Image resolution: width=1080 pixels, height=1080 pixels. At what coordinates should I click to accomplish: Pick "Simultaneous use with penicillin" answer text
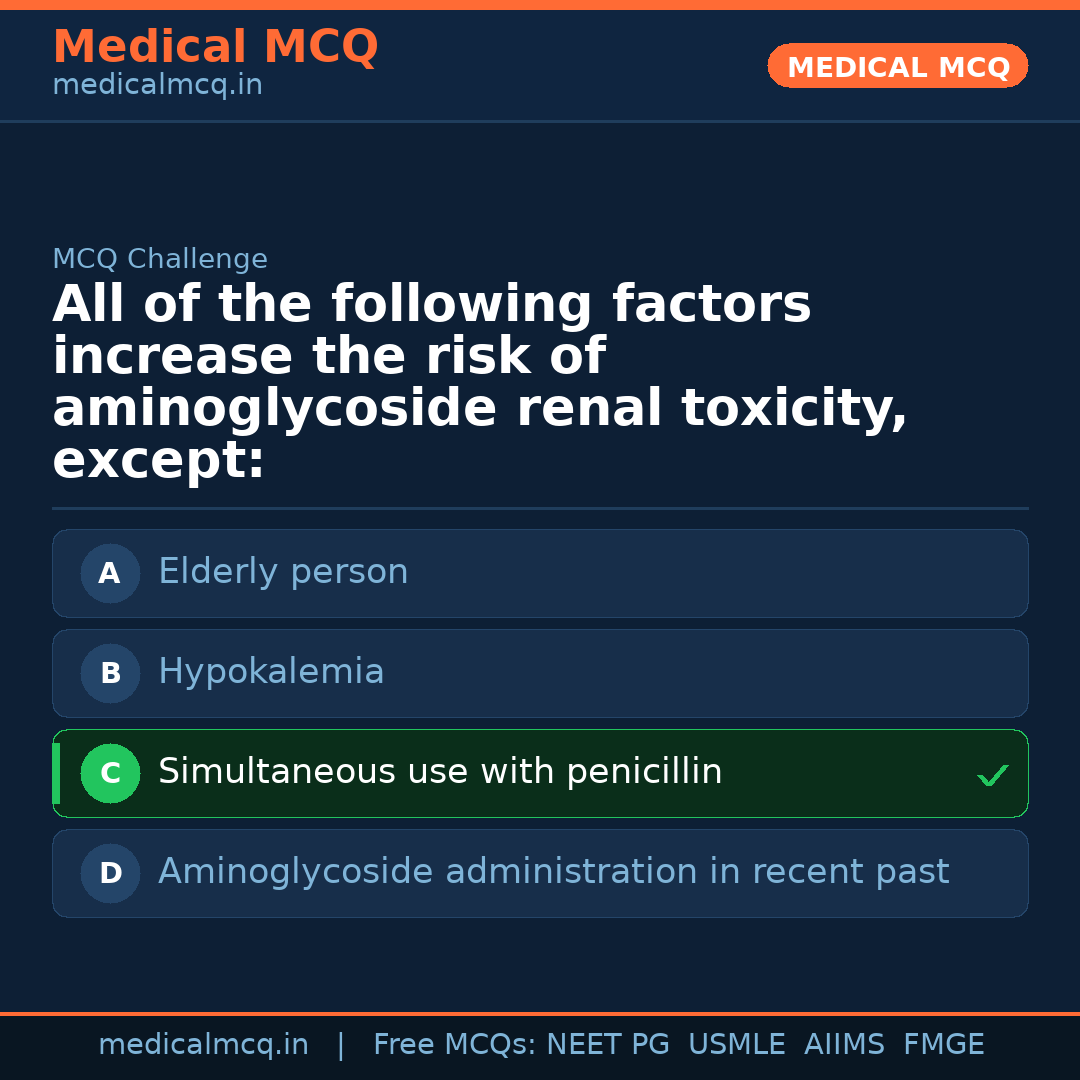coord(440,772)
